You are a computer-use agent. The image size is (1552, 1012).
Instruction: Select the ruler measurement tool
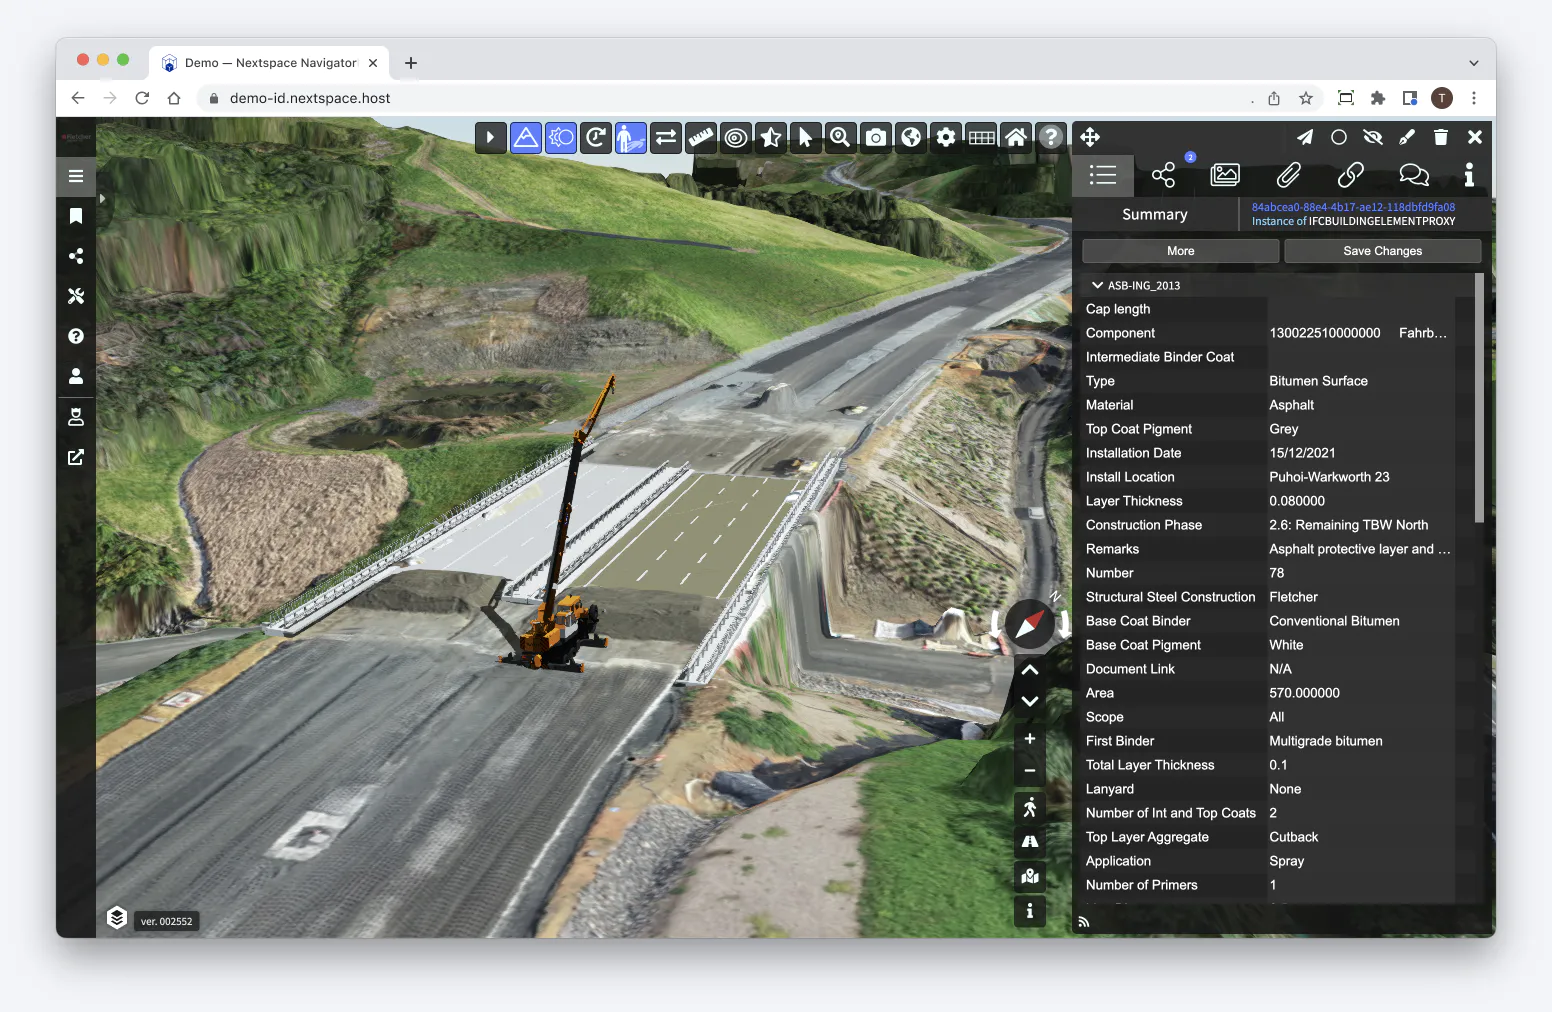click(x=701, y=137)
